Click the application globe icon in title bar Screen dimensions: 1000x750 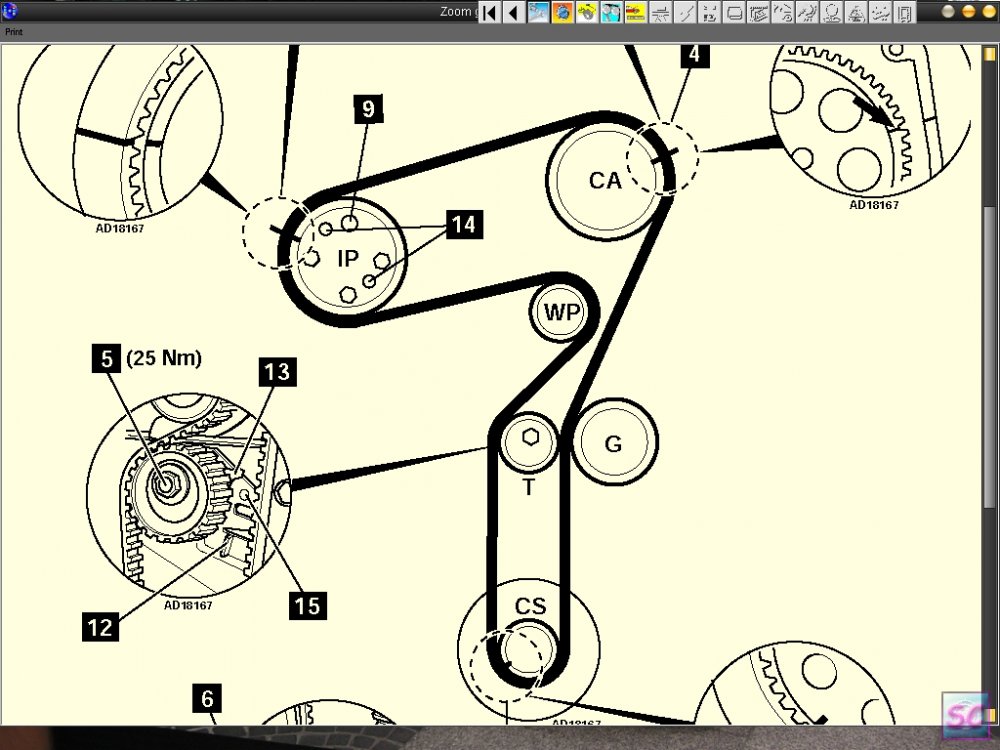pos(10,10)
